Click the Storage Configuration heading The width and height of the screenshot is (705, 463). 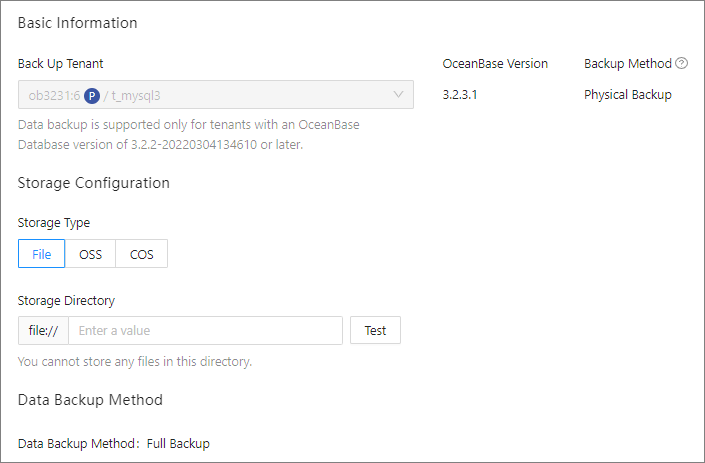(x=94, y=183)
